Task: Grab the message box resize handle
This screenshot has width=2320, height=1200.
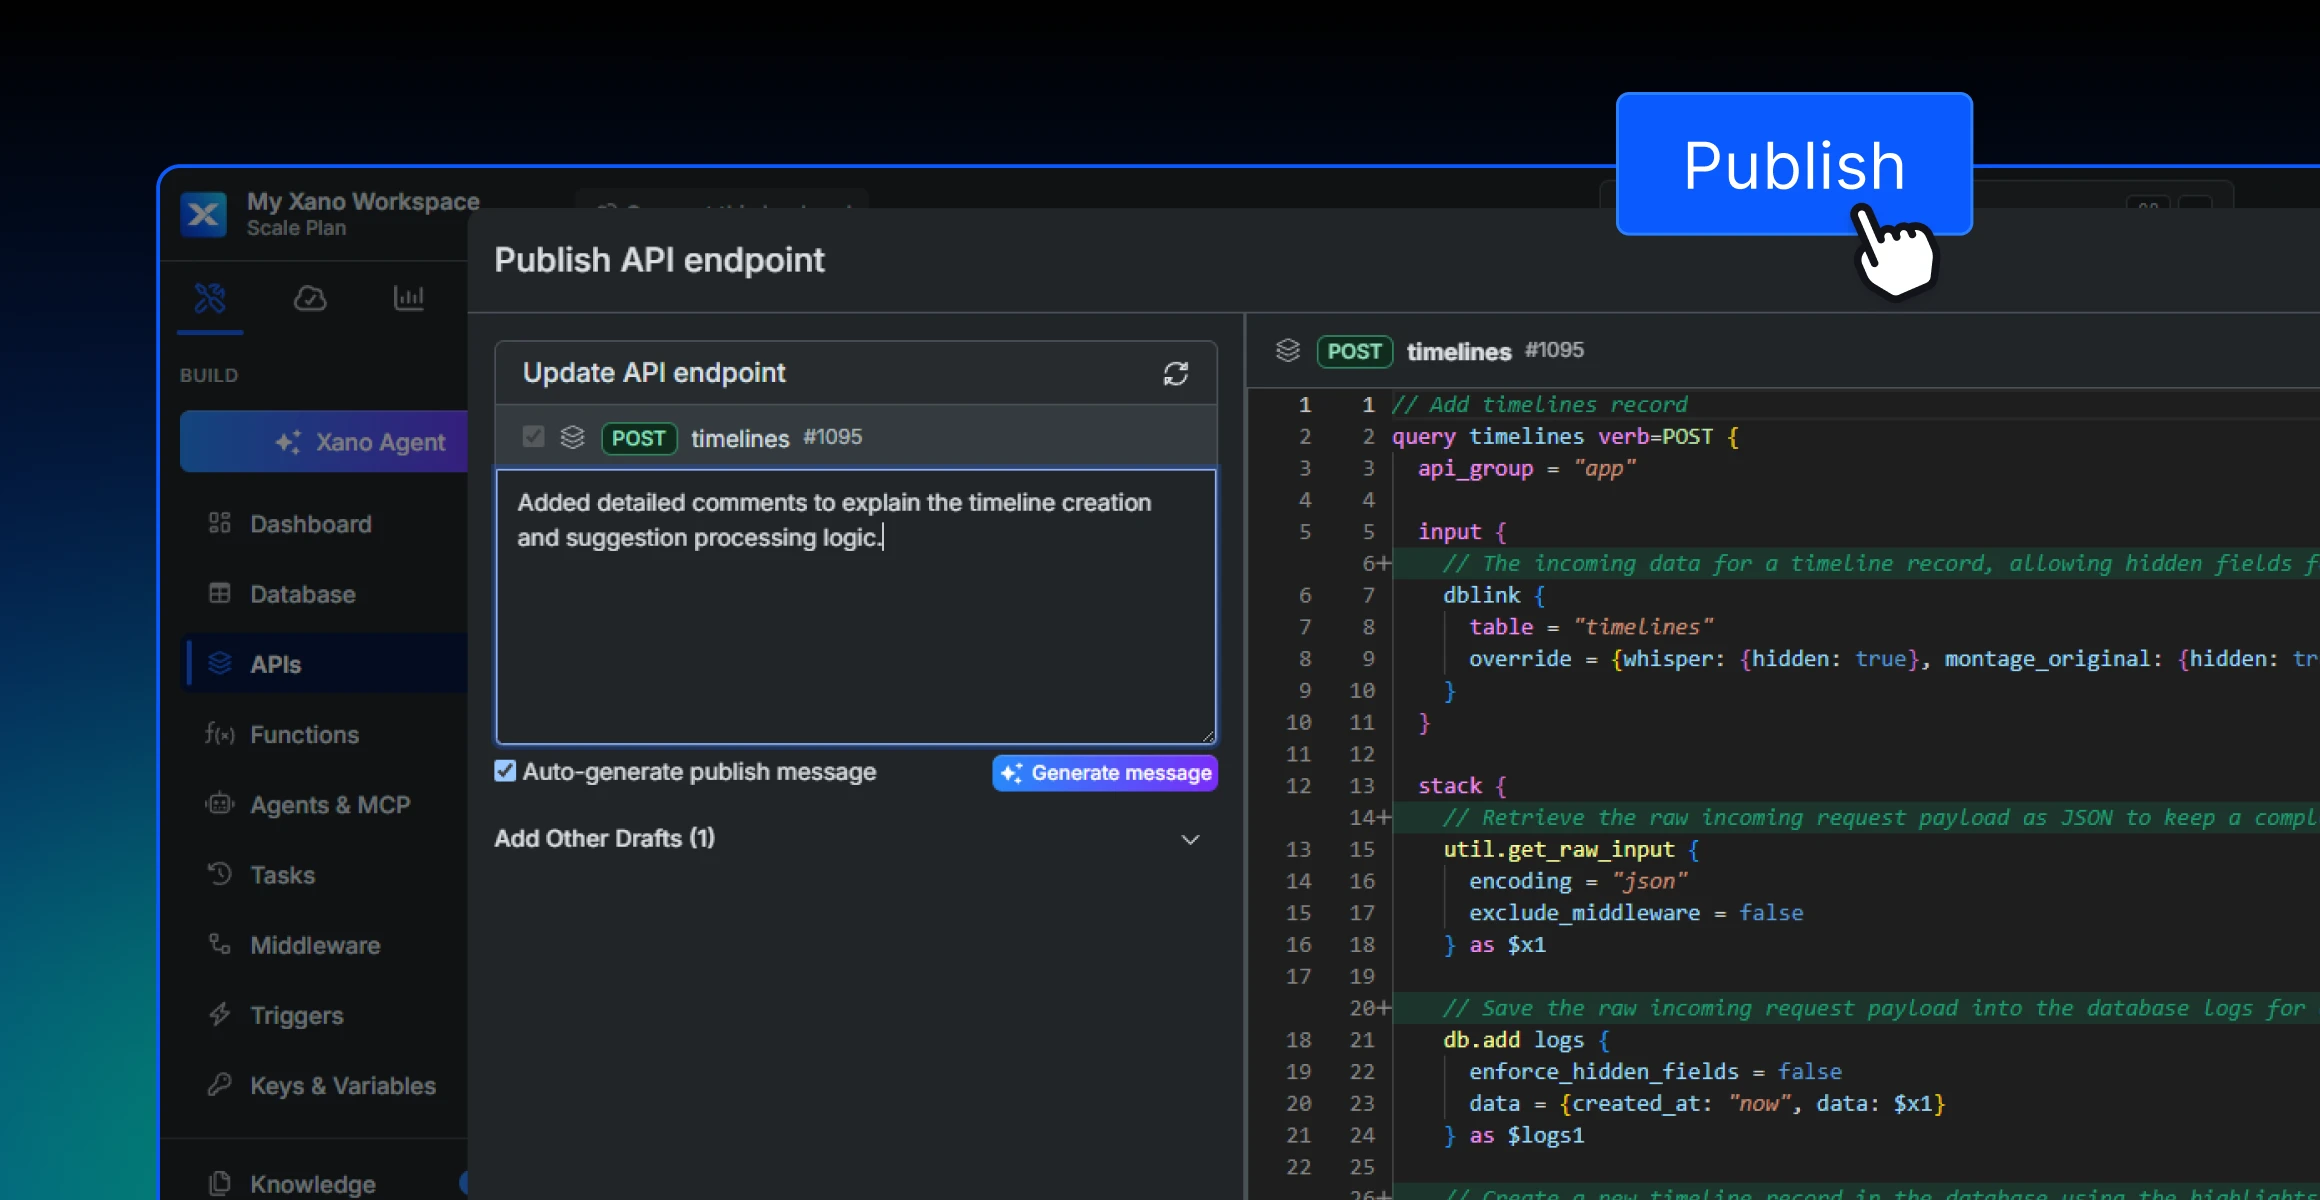Action: tap(1208, 736)
